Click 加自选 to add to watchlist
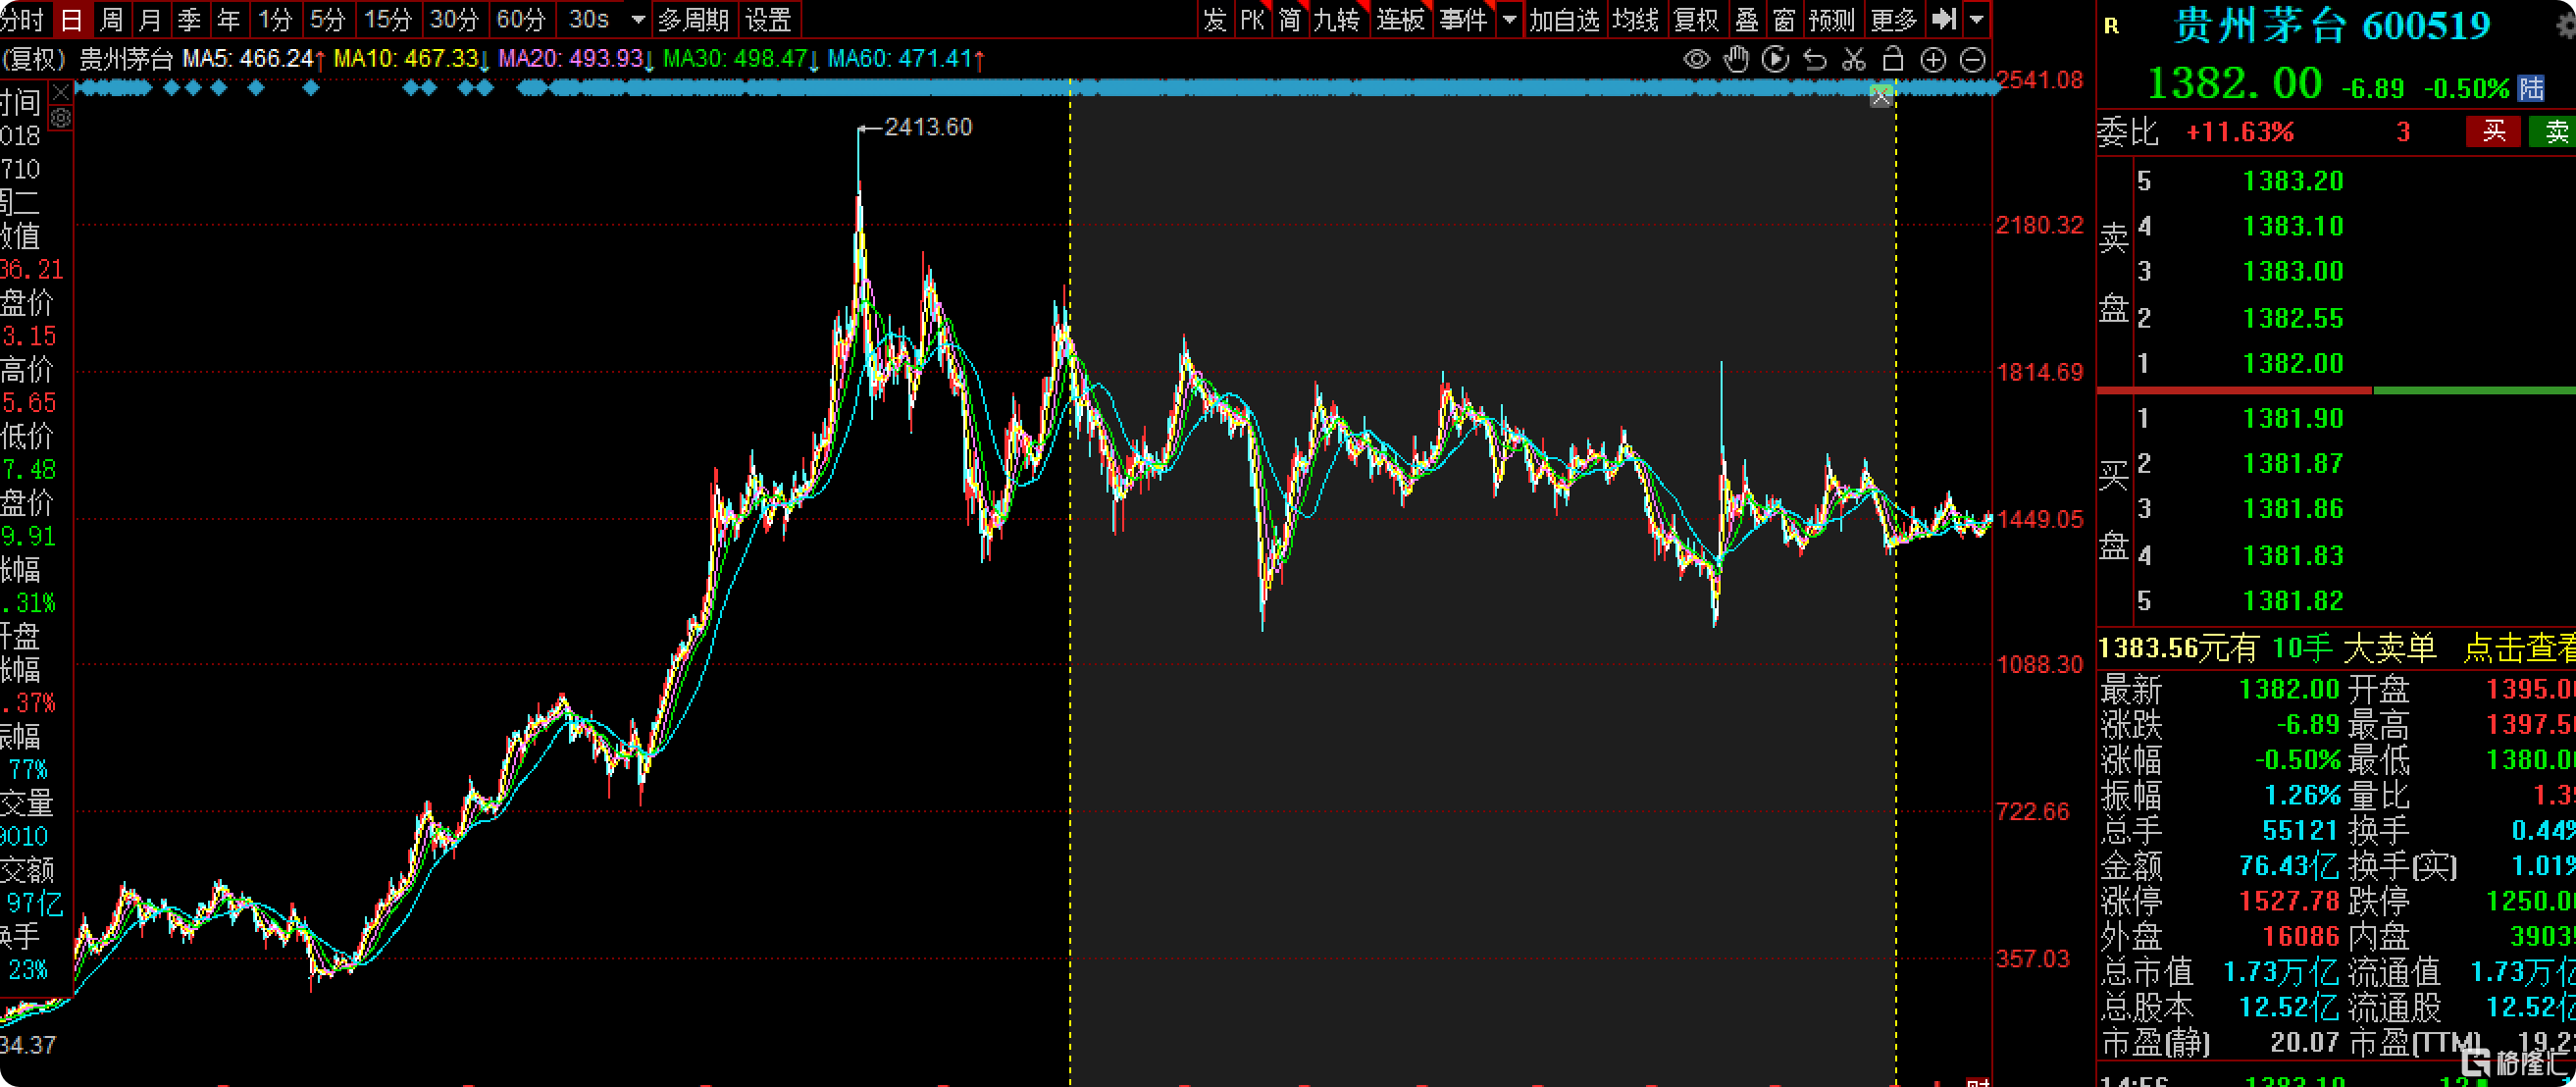 click(x=1565, y=19)
